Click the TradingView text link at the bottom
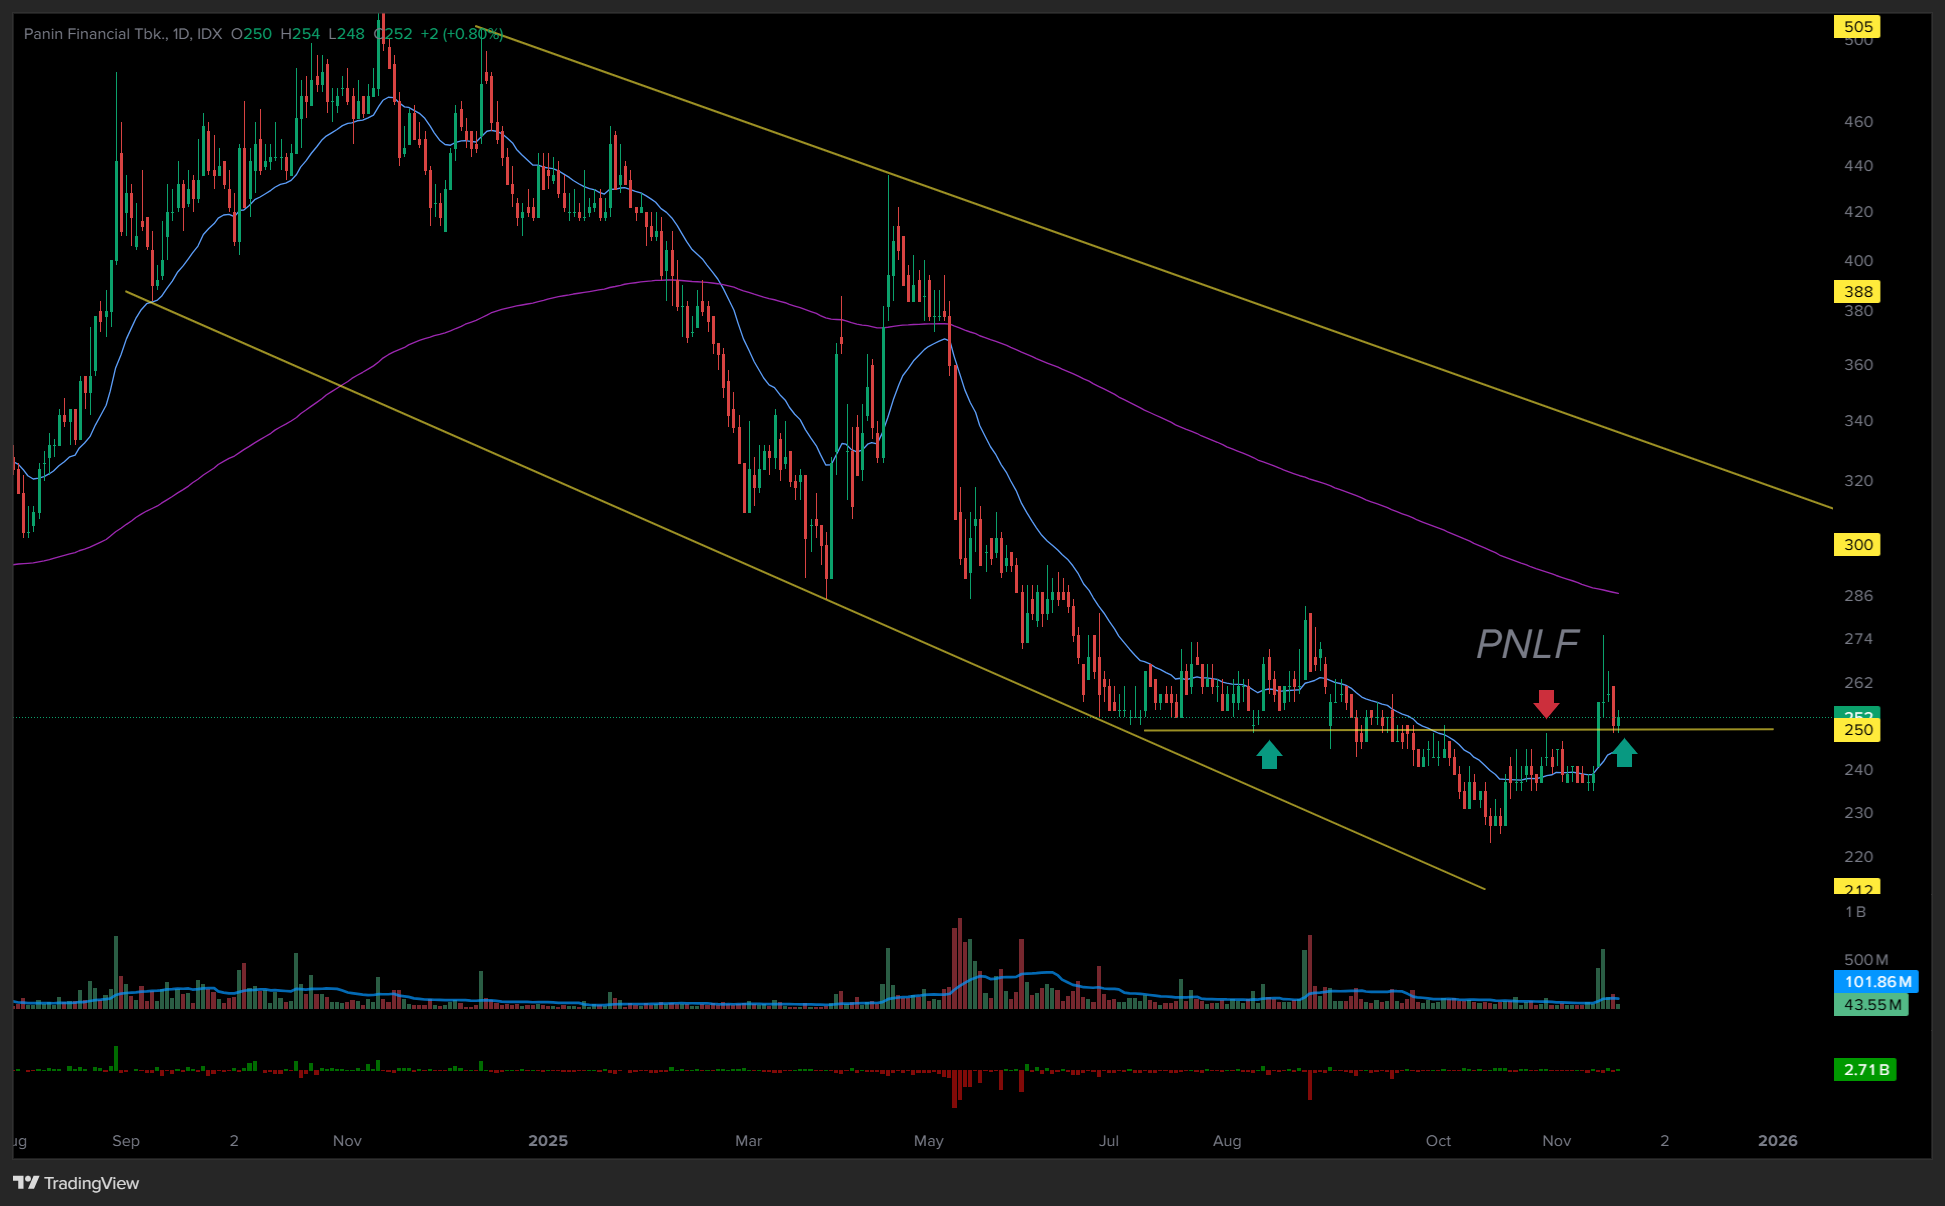Viewport: 1945px width, 1206px height. (91, 1183)
